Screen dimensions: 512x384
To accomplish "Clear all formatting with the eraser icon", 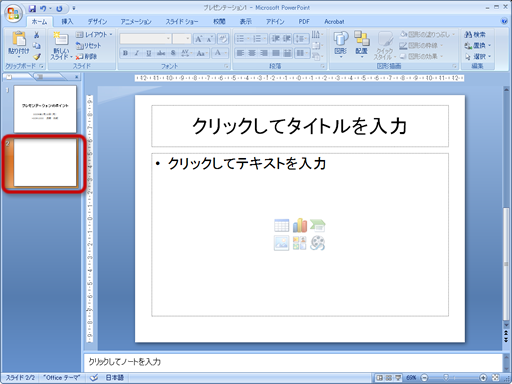I will (x=223, y=39).
